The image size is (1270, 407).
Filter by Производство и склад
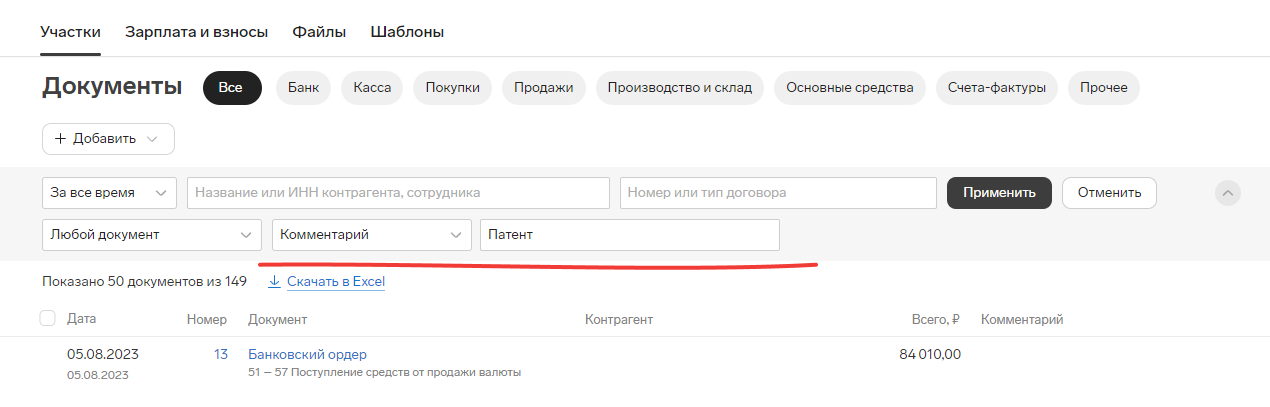click(680, 87)
